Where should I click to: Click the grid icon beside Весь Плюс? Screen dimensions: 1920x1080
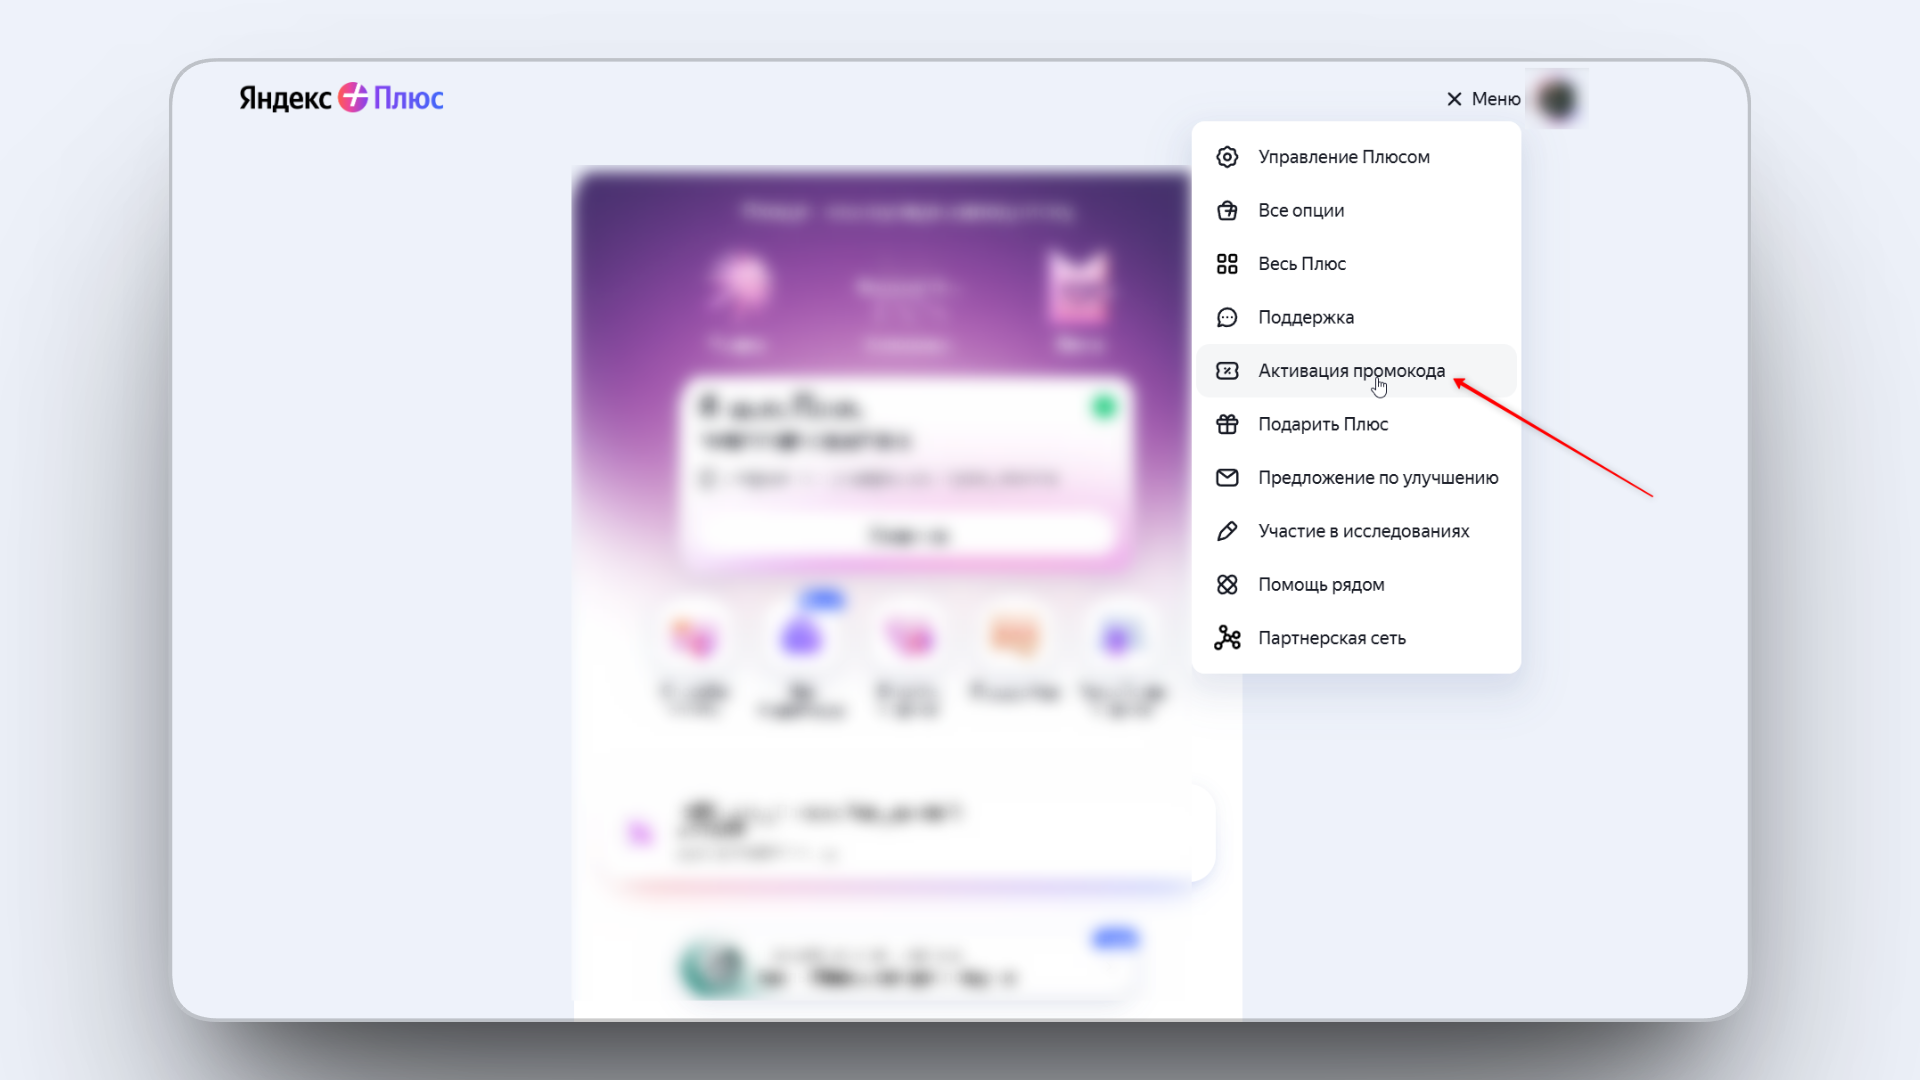click(x=1227, y=264)
